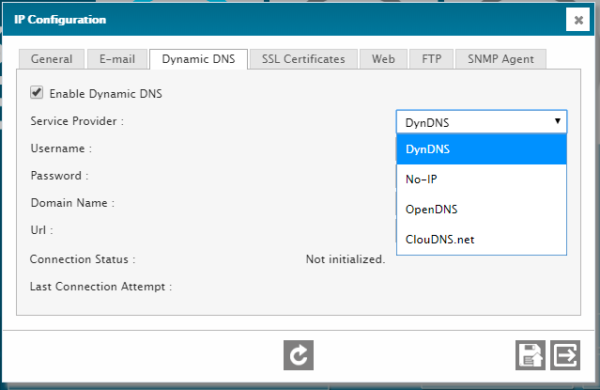The image size is (600, 390).
Task: Close the IP Configuration dialog
Action: point(578,20)
